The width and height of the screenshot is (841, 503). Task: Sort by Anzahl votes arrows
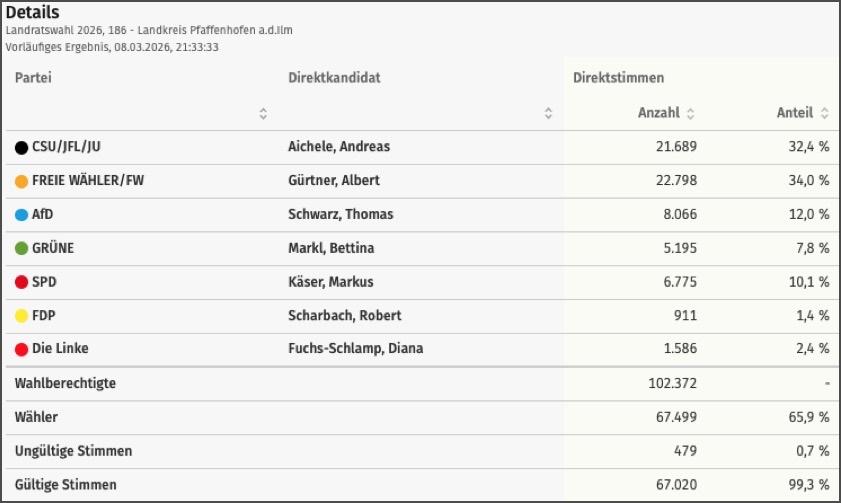coord(690,114)
